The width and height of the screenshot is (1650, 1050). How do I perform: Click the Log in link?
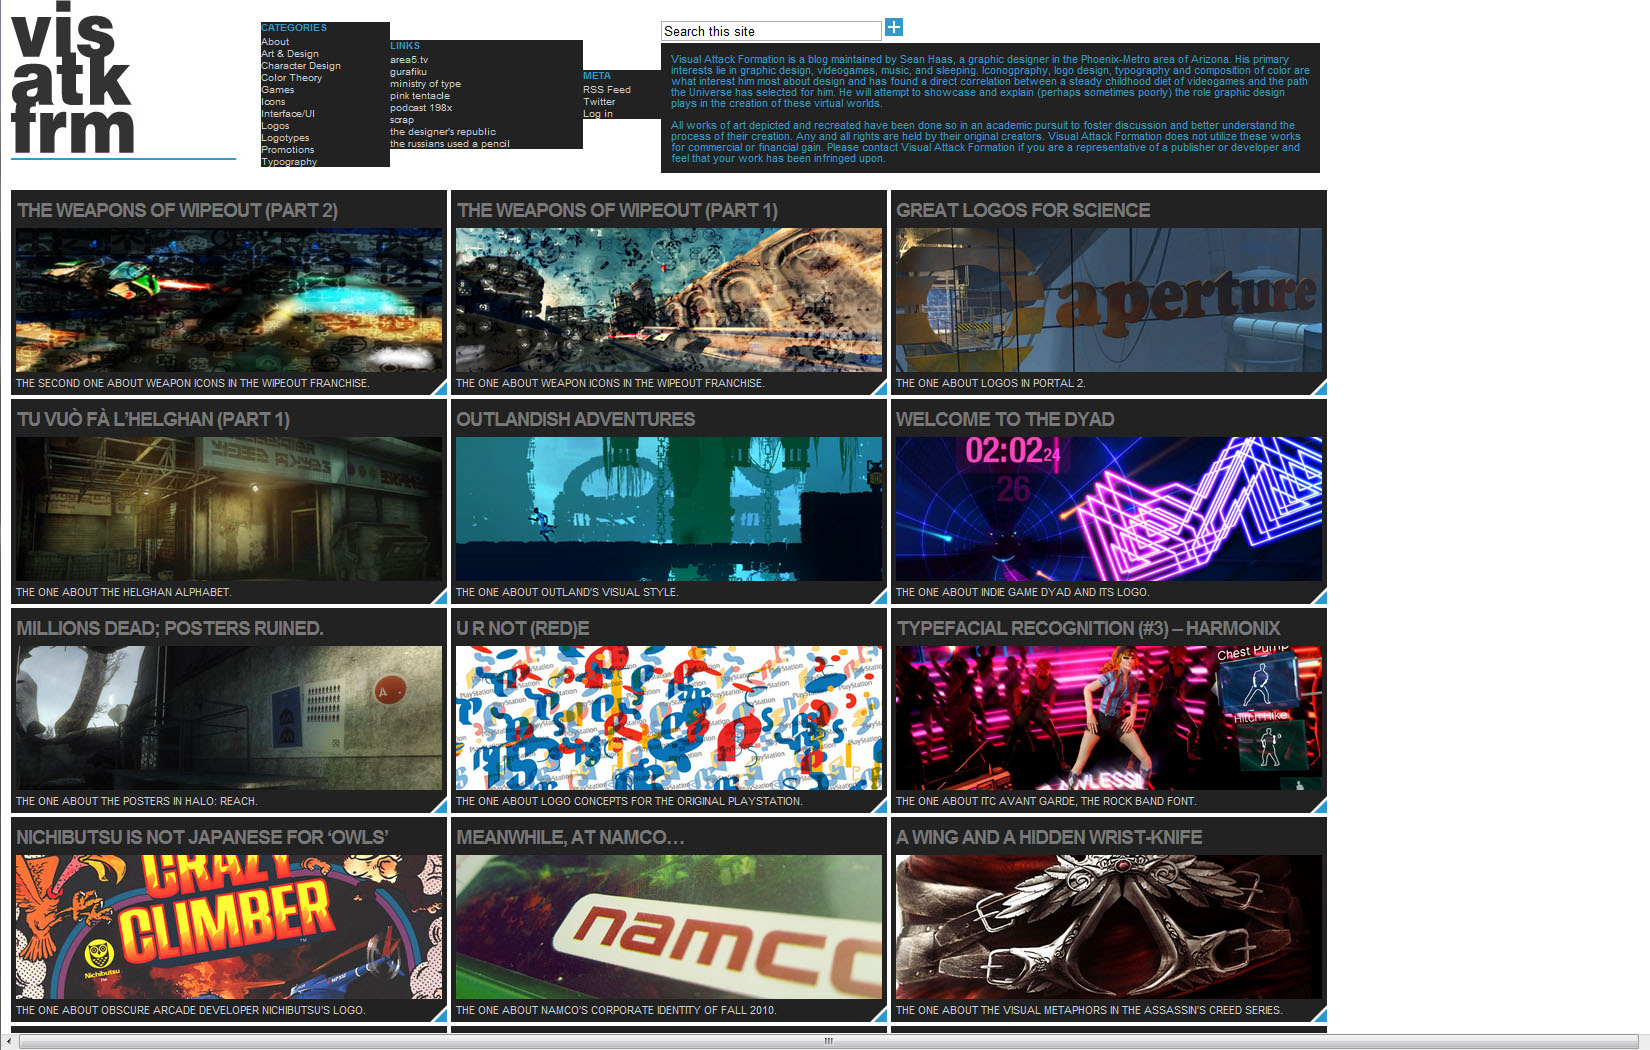pos(598,114)
